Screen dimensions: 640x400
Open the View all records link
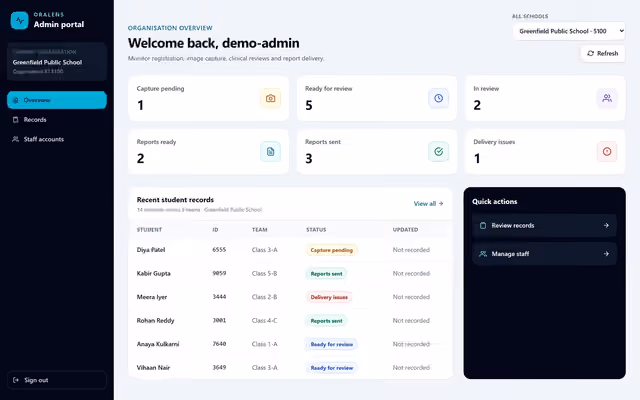(428, 203)
